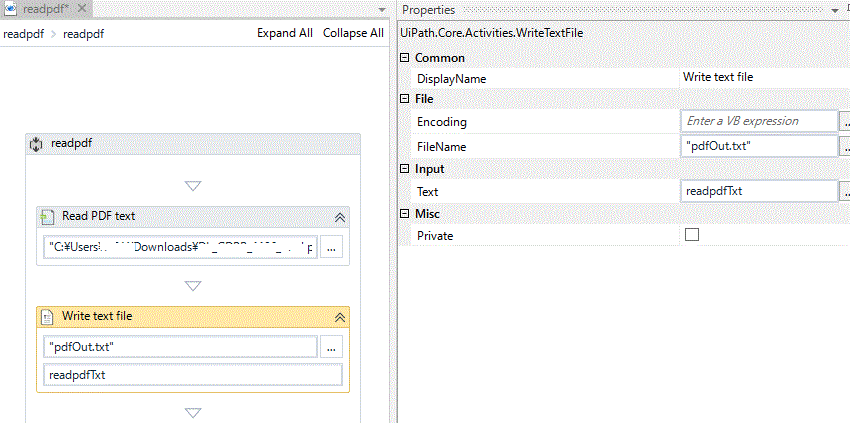The width and height of the screenshot is (850, 423).
Task: Click the FileName property field
Action: 759,146
